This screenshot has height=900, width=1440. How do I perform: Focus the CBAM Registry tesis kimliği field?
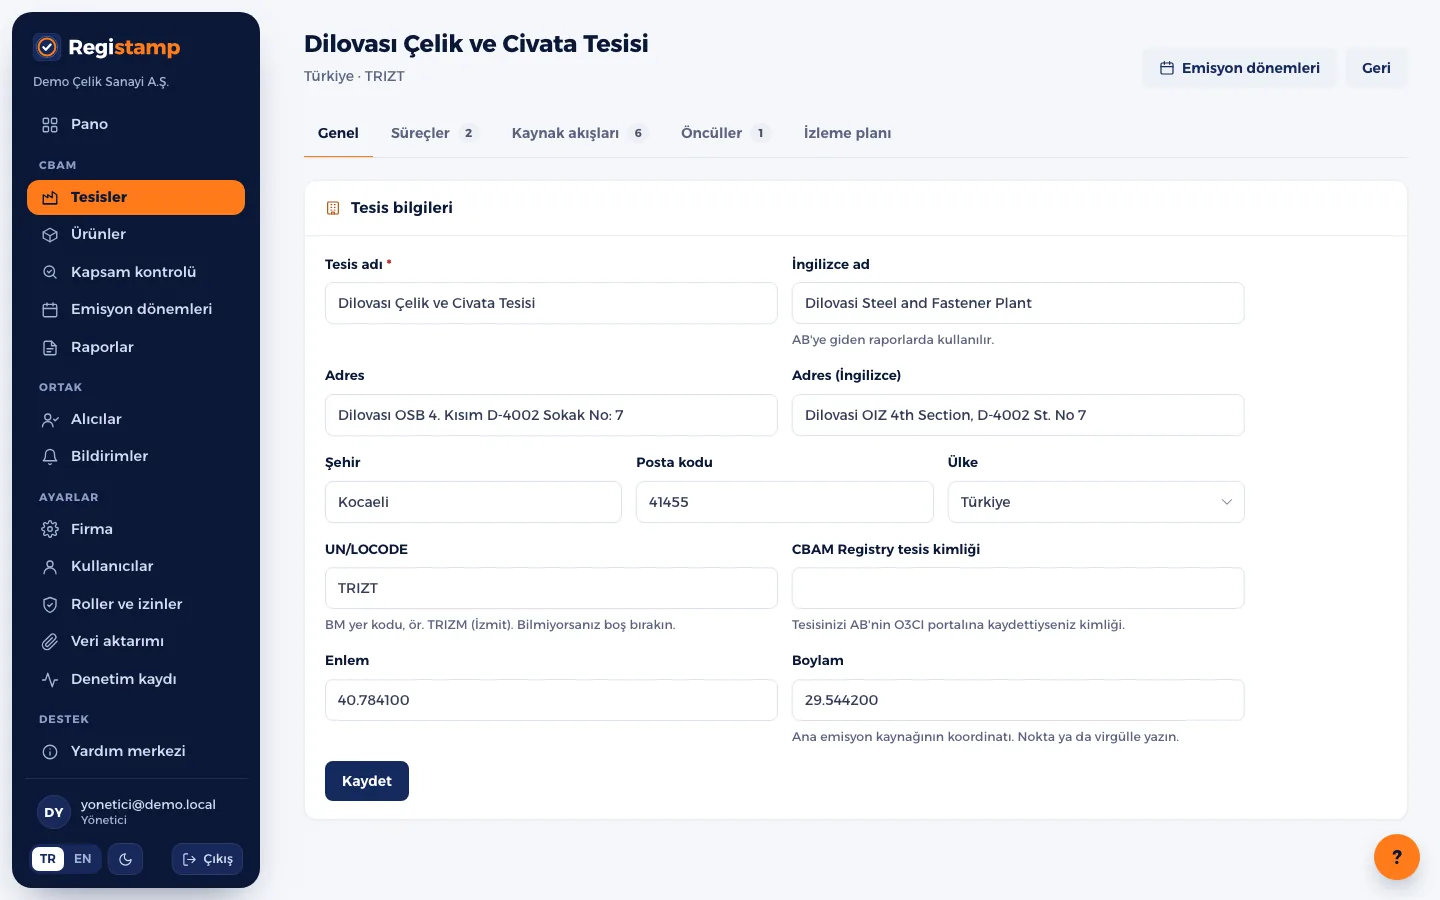[1018, 588]
